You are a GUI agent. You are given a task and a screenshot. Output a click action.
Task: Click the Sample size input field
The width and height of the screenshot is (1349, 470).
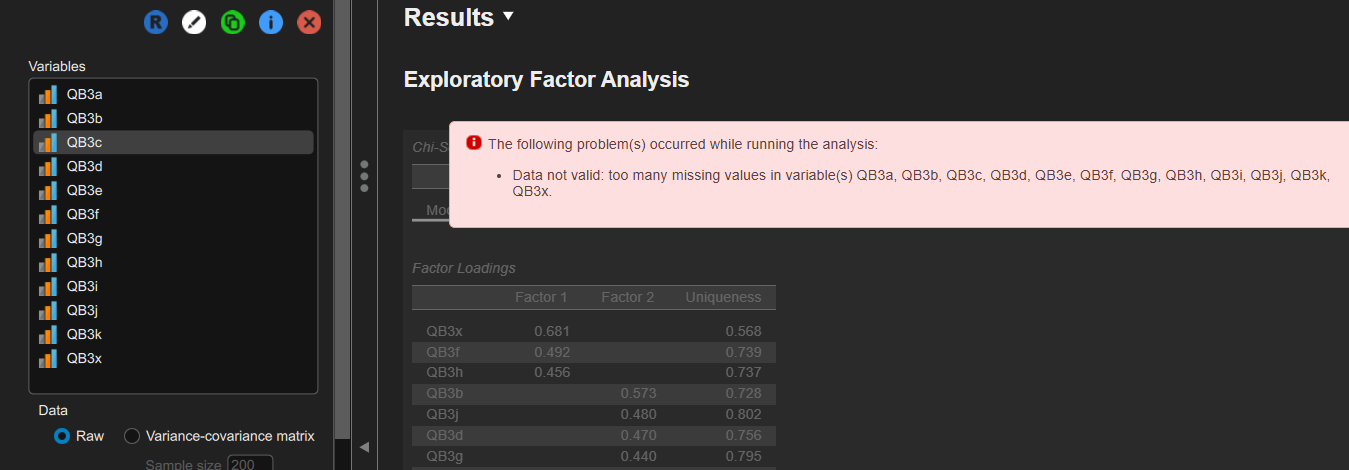(250, 464)
